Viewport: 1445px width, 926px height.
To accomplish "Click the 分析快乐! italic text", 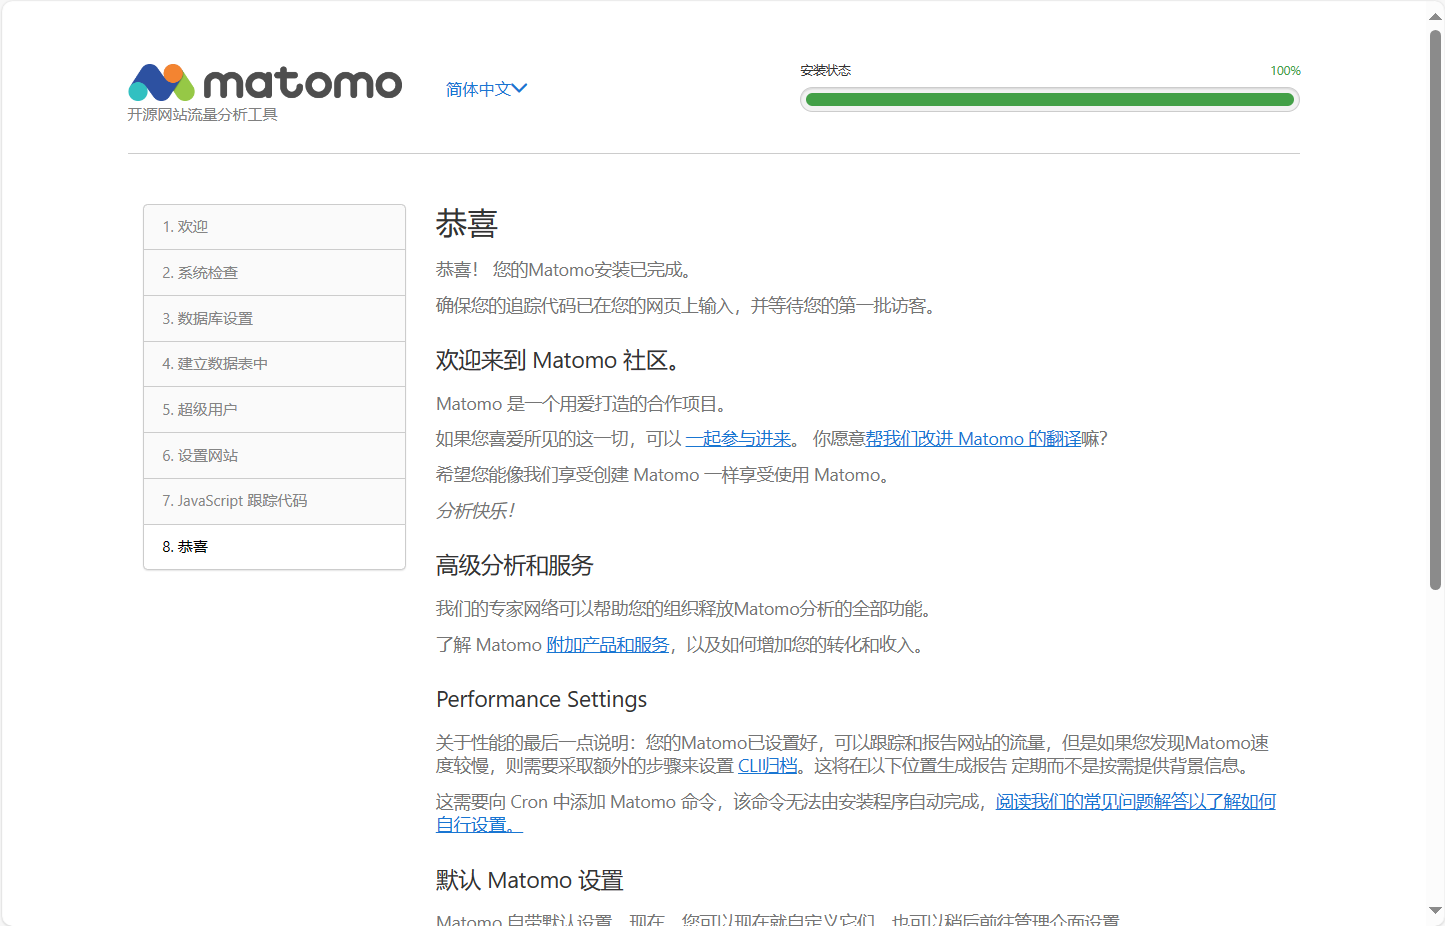I will pos(476,511).
